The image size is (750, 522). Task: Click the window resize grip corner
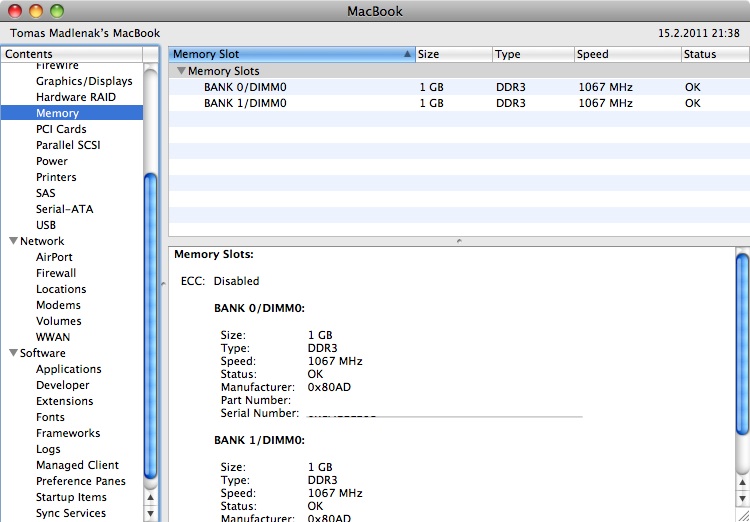(743, 515)
